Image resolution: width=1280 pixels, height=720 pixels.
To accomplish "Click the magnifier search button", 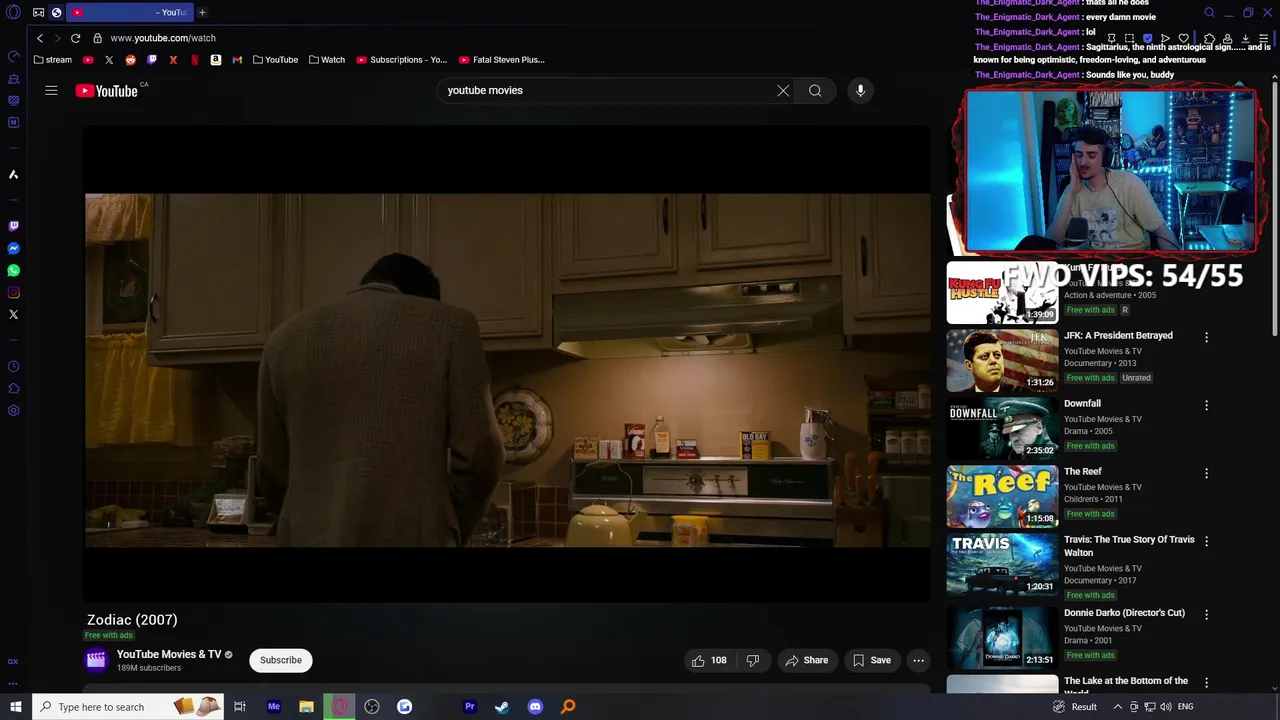I will click(815, 90).
